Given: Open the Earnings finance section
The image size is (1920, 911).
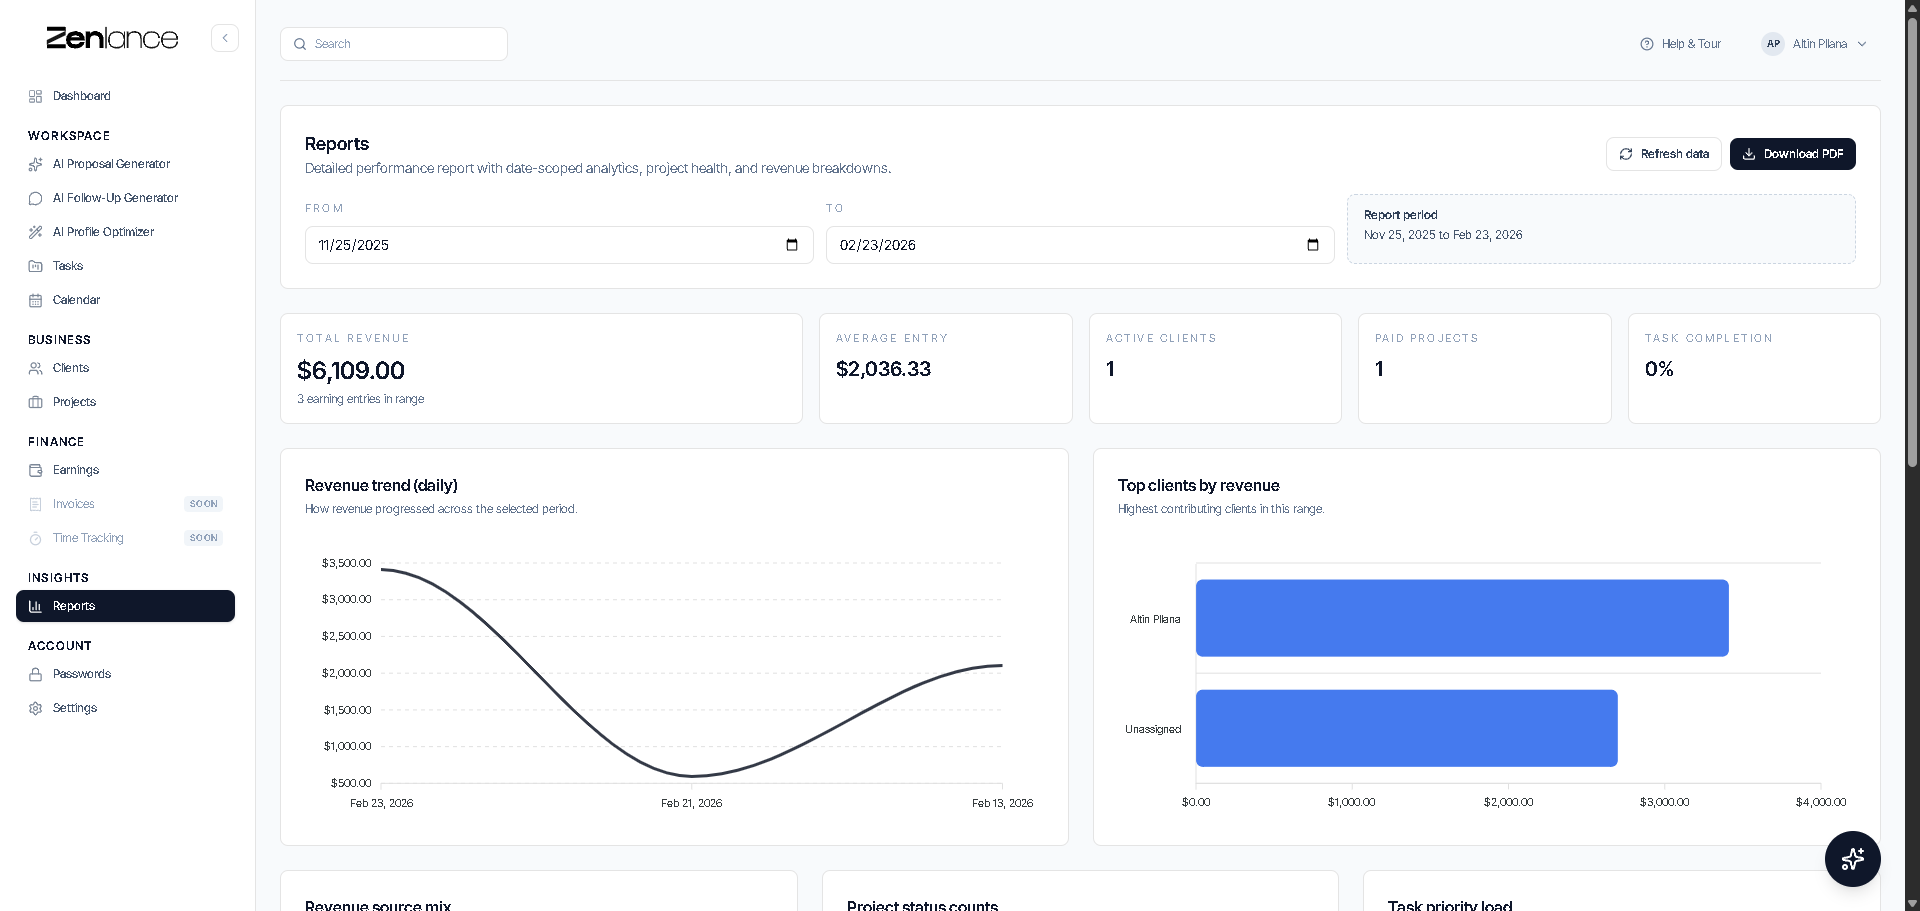Looking at the screenshot, I should 75,470.
